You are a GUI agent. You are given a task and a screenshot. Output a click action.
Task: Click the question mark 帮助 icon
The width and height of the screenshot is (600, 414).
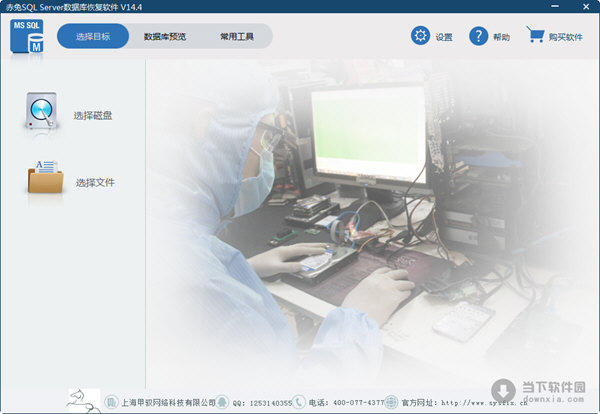click(x=478, y=36)
